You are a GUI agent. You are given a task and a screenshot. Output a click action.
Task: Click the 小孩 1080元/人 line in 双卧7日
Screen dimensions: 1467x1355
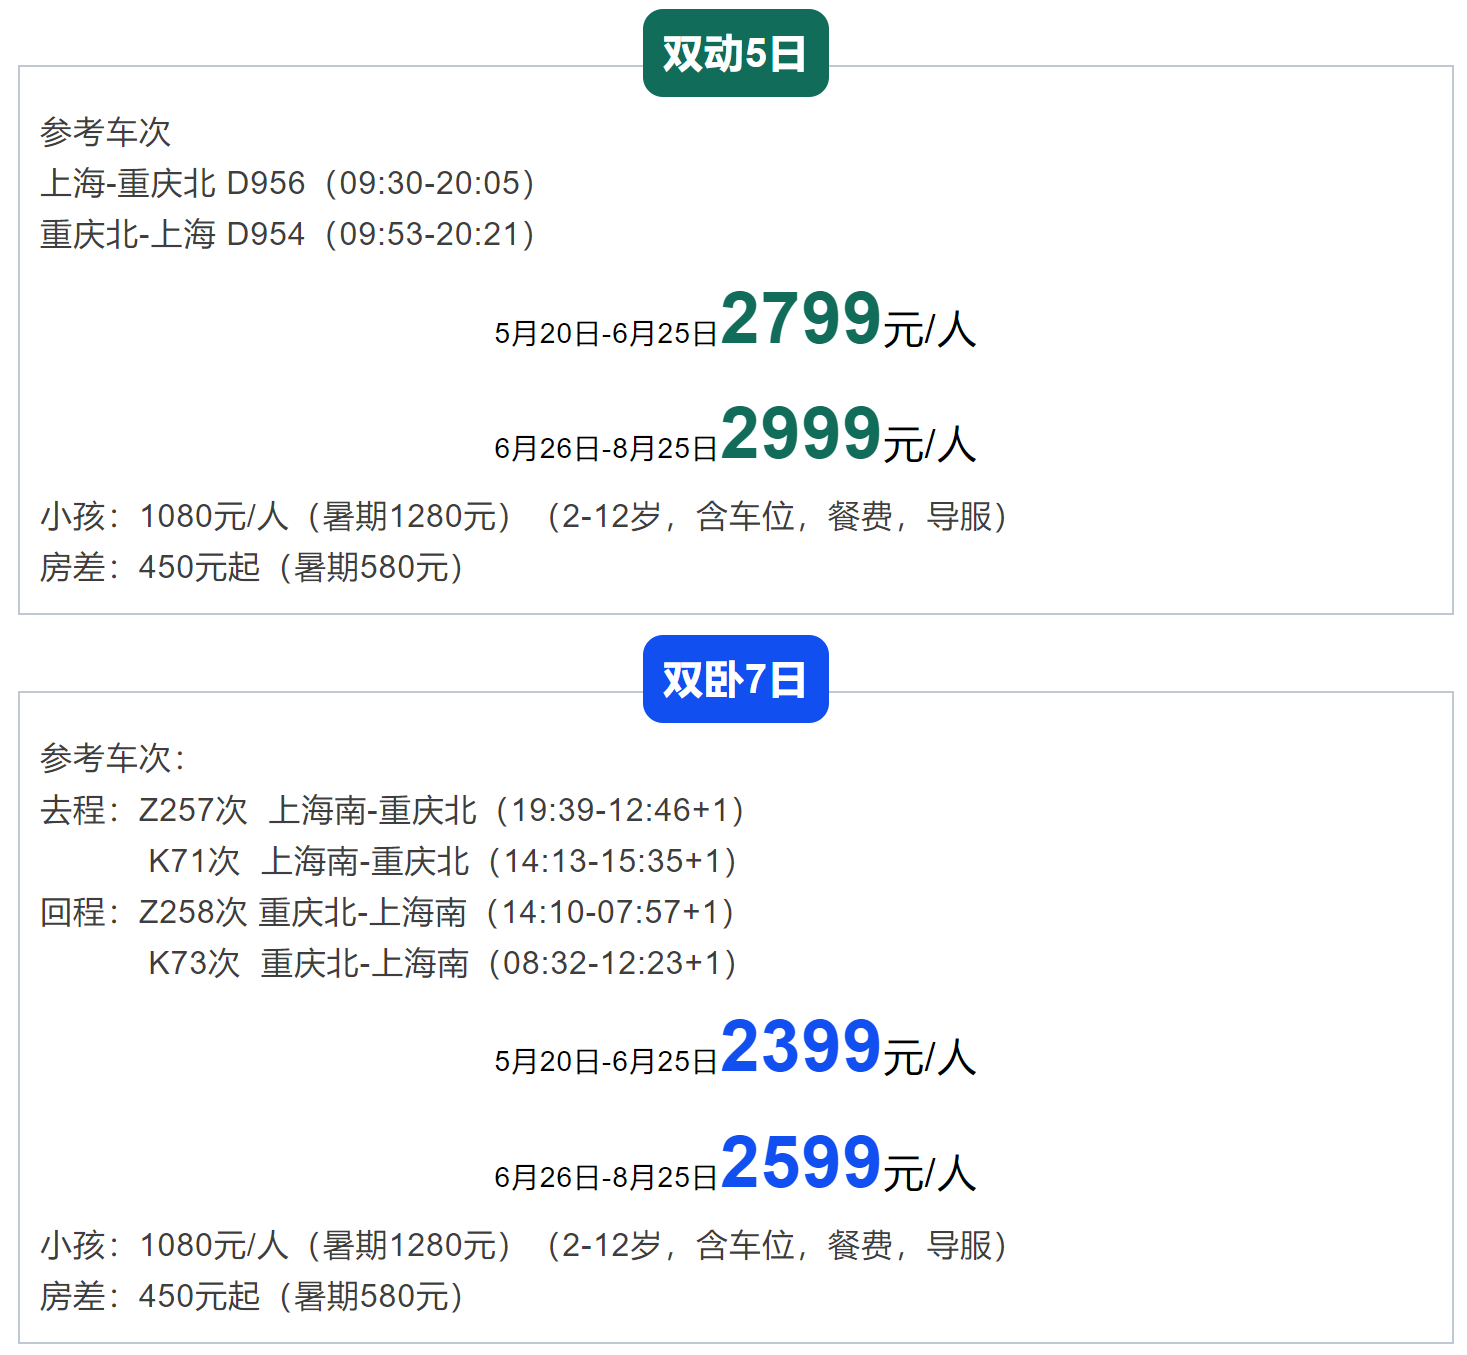coord(523,1246)
